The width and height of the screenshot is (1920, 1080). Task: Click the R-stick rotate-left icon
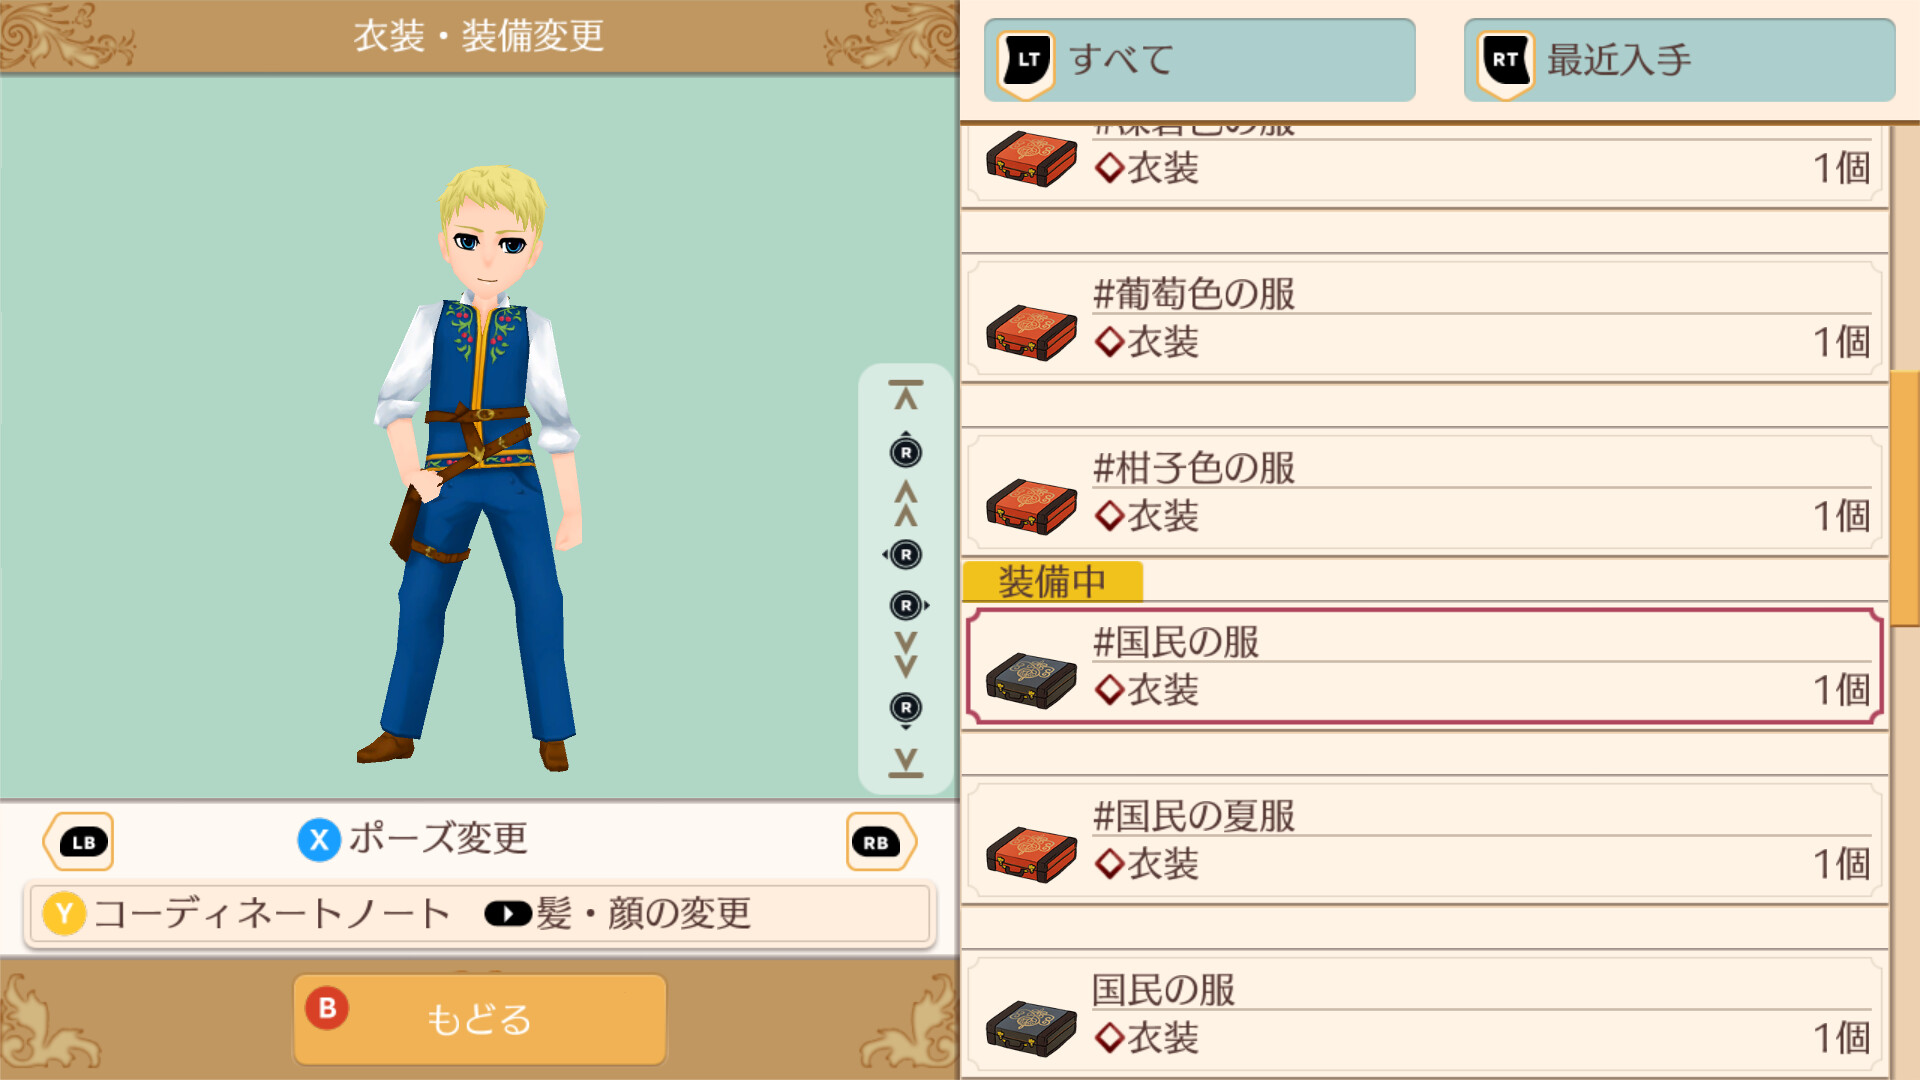904,554
